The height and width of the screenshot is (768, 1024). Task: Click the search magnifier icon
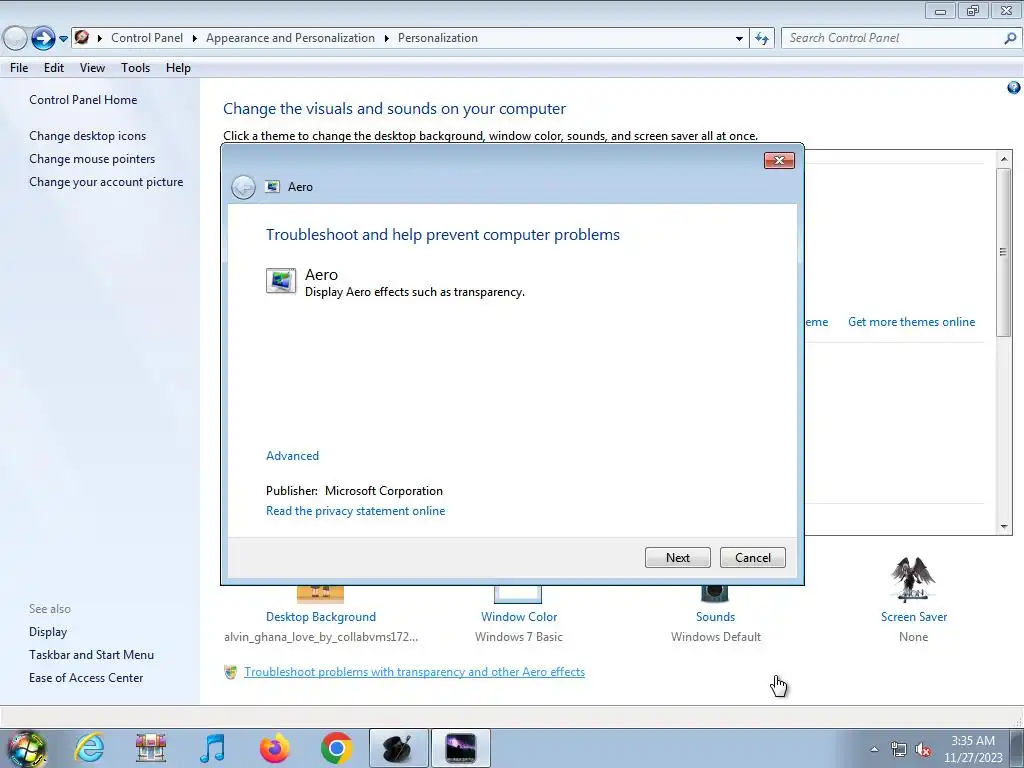tap(1010, 38)
